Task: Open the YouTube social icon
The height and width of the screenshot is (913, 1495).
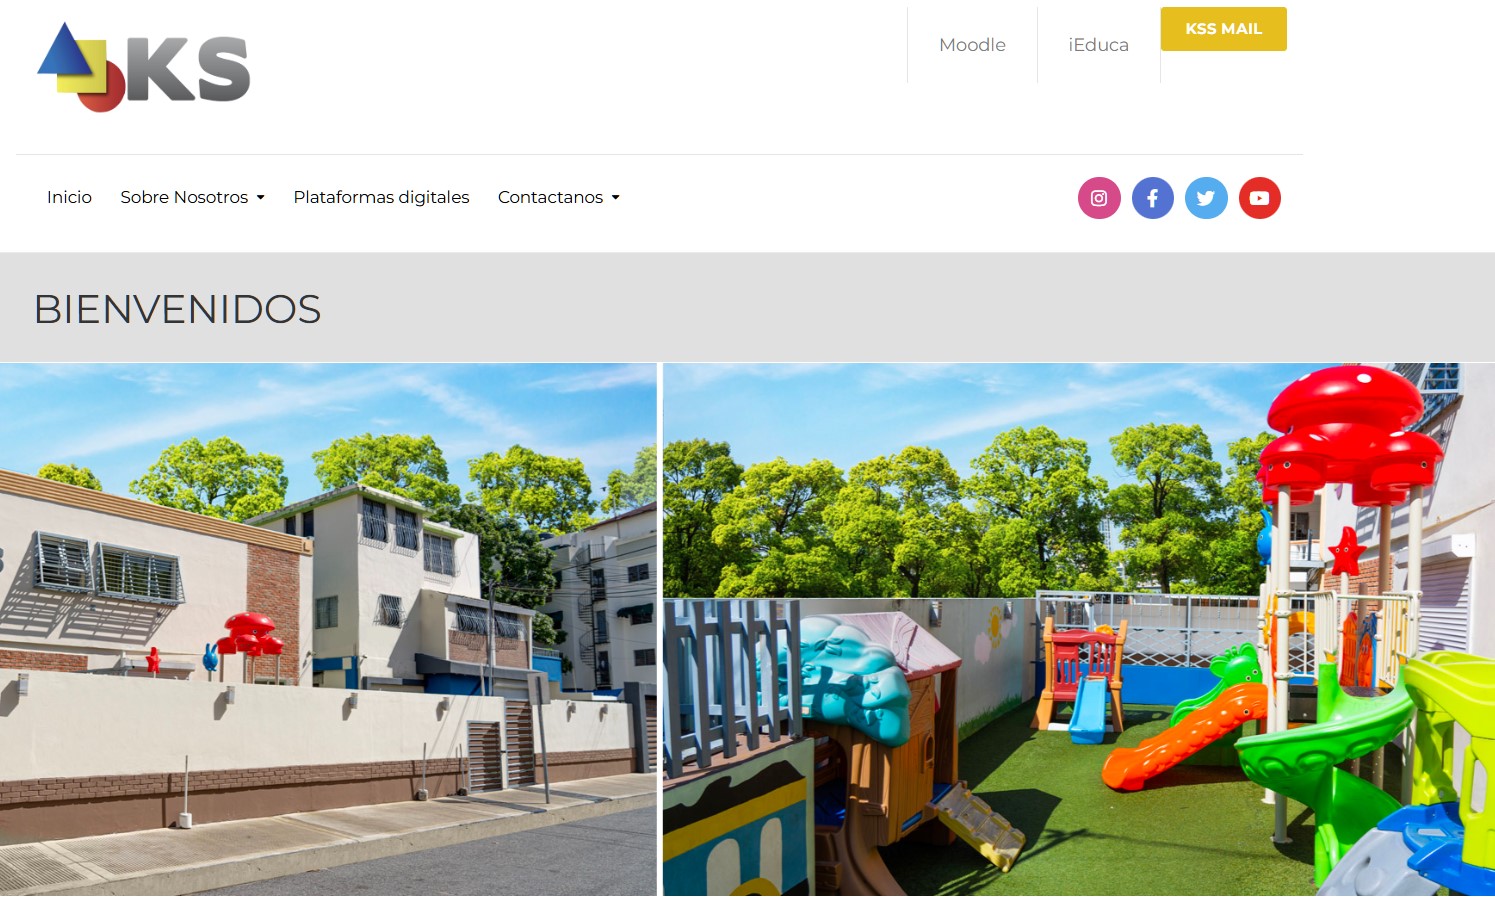Action: [1260, 198]
